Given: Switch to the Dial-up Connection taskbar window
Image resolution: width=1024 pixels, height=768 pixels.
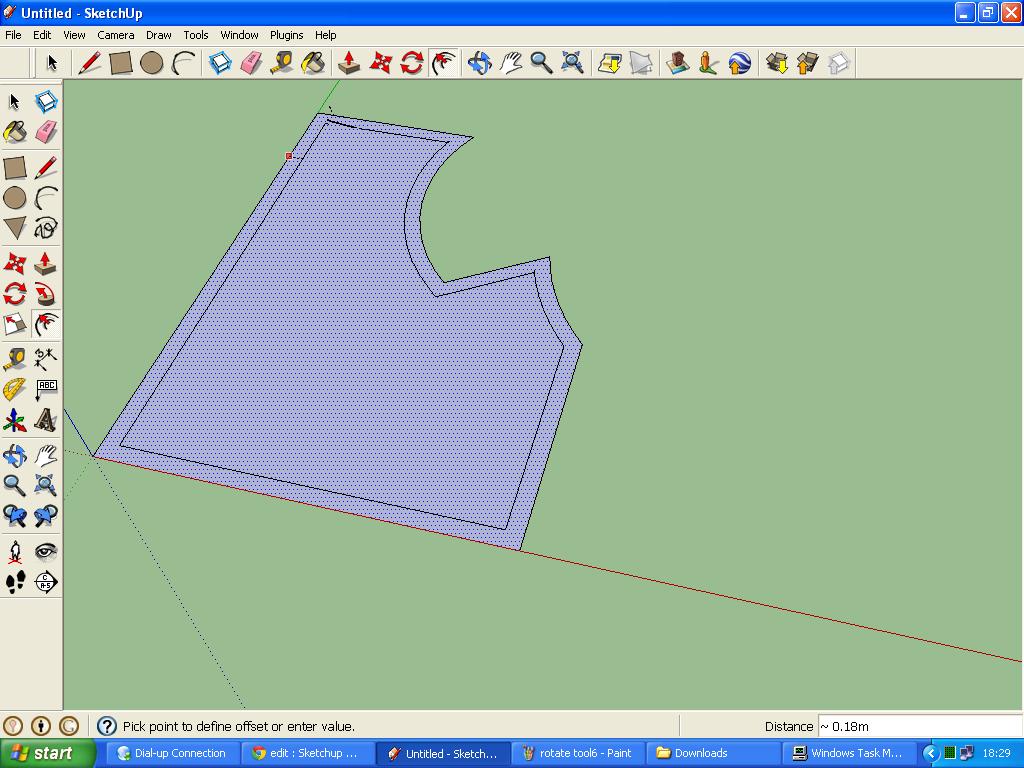Looking at the screenshot, I should pos(172,753).
